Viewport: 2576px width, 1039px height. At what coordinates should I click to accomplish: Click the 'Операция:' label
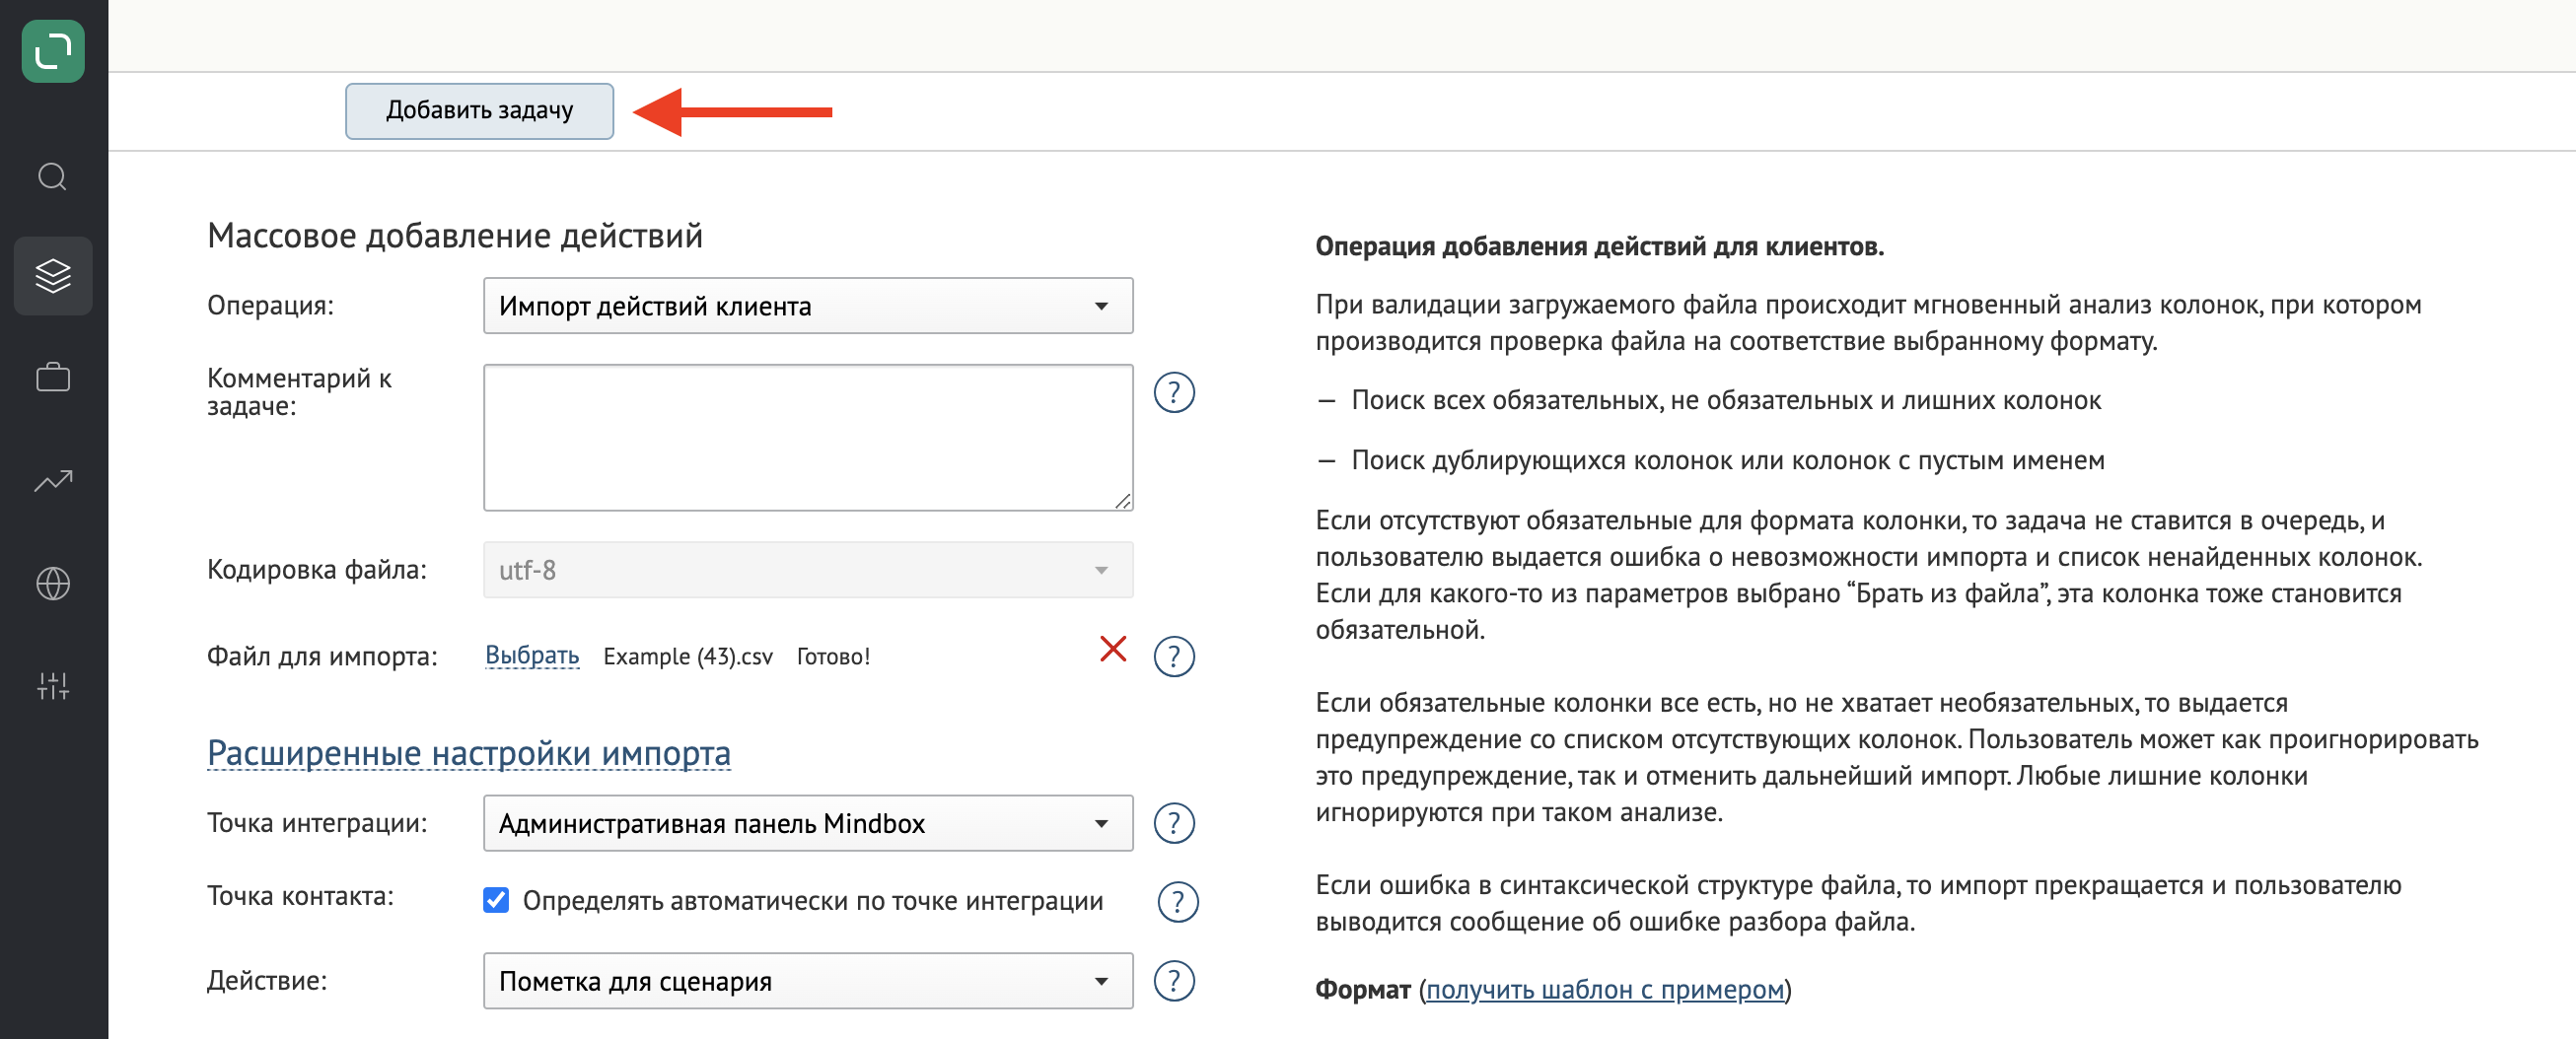[x=270, y=305]
